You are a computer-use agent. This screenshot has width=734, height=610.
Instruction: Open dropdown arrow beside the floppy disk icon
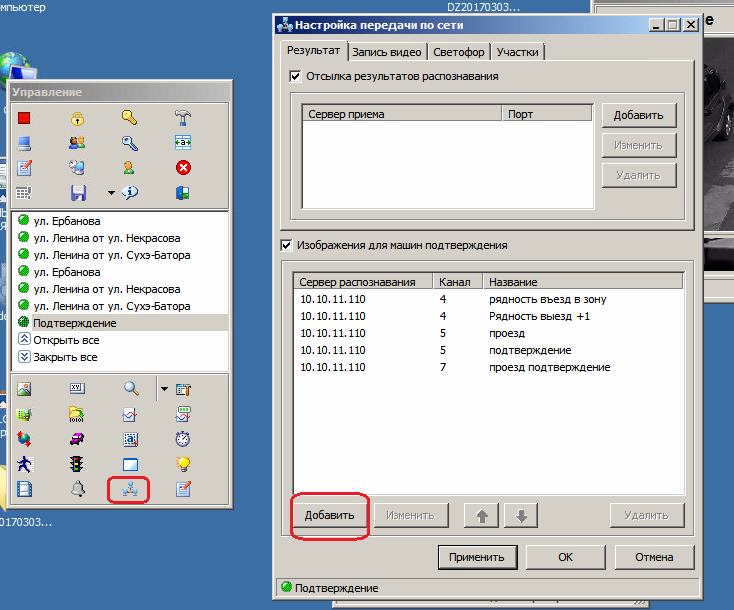tap(111, 193)
